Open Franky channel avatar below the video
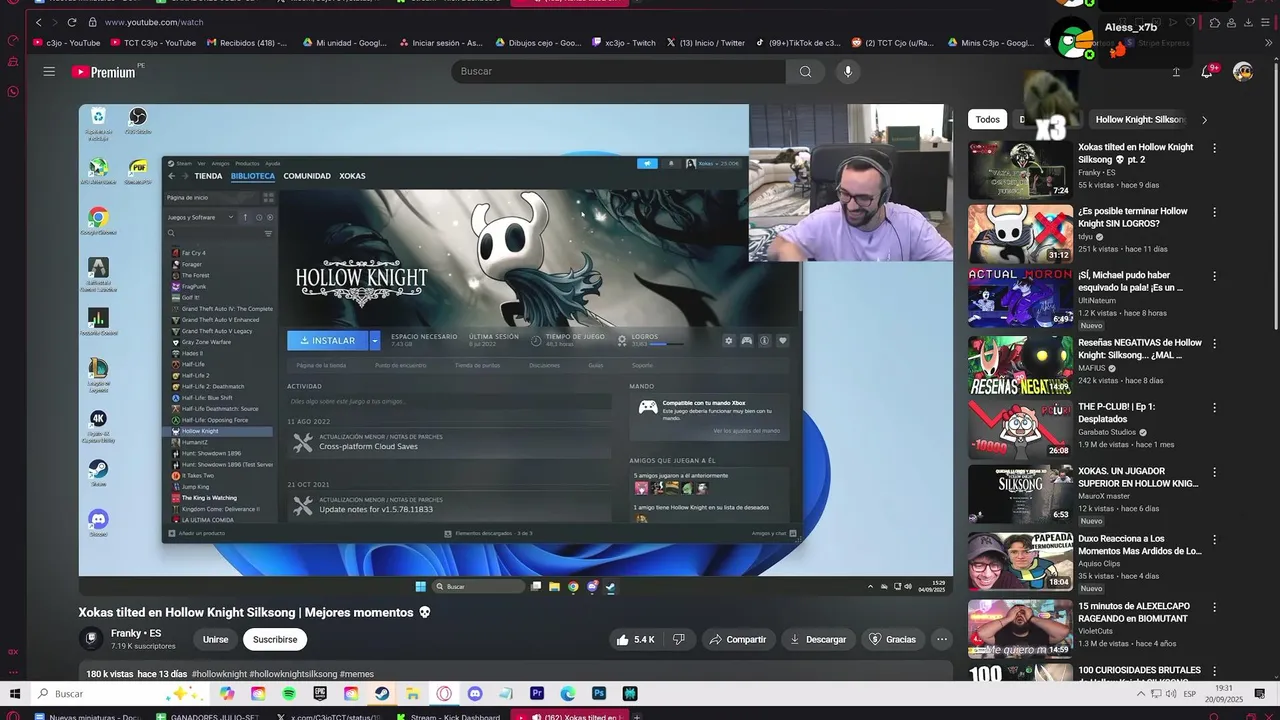This screenshot has width=1280, height=720. pyautogui.click(x=91, y=639)
